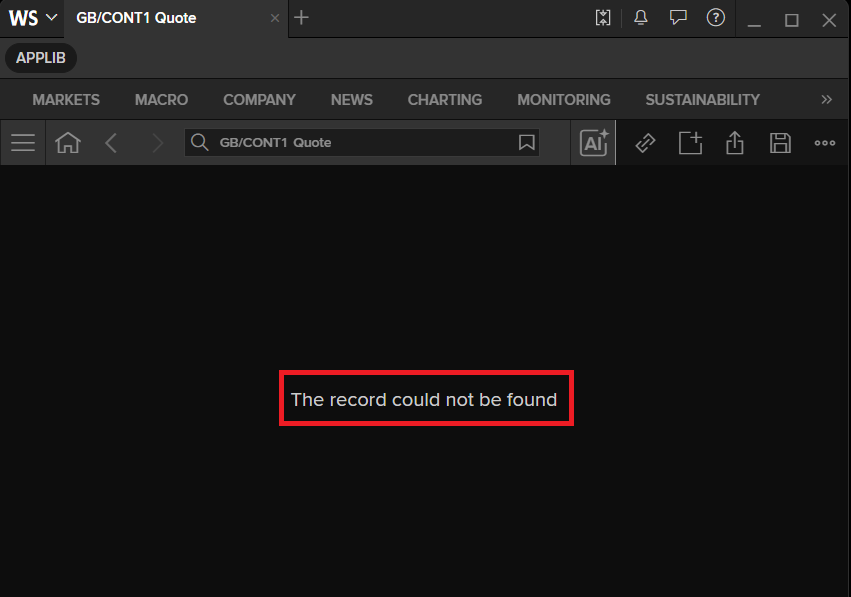This screenshot has height=597, width=851.
Task: Open the chat messages icon
Action: pos(678,18)
